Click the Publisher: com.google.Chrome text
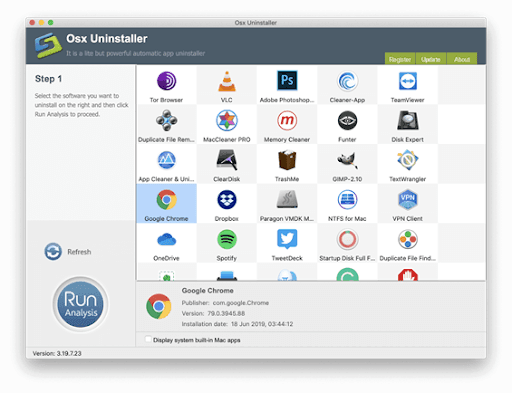The image size is (512, 393). coord(225,303)
